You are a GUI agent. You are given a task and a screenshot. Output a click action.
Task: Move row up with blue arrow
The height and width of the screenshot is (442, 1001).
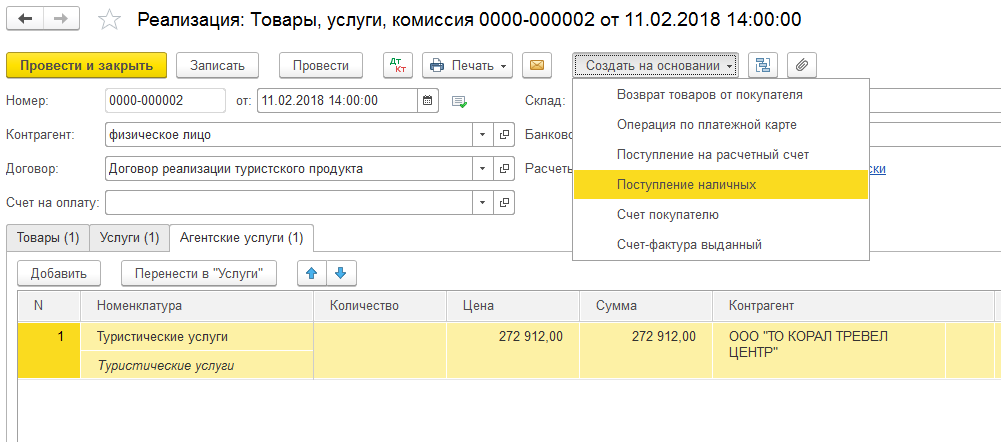[x=313, y=273]
